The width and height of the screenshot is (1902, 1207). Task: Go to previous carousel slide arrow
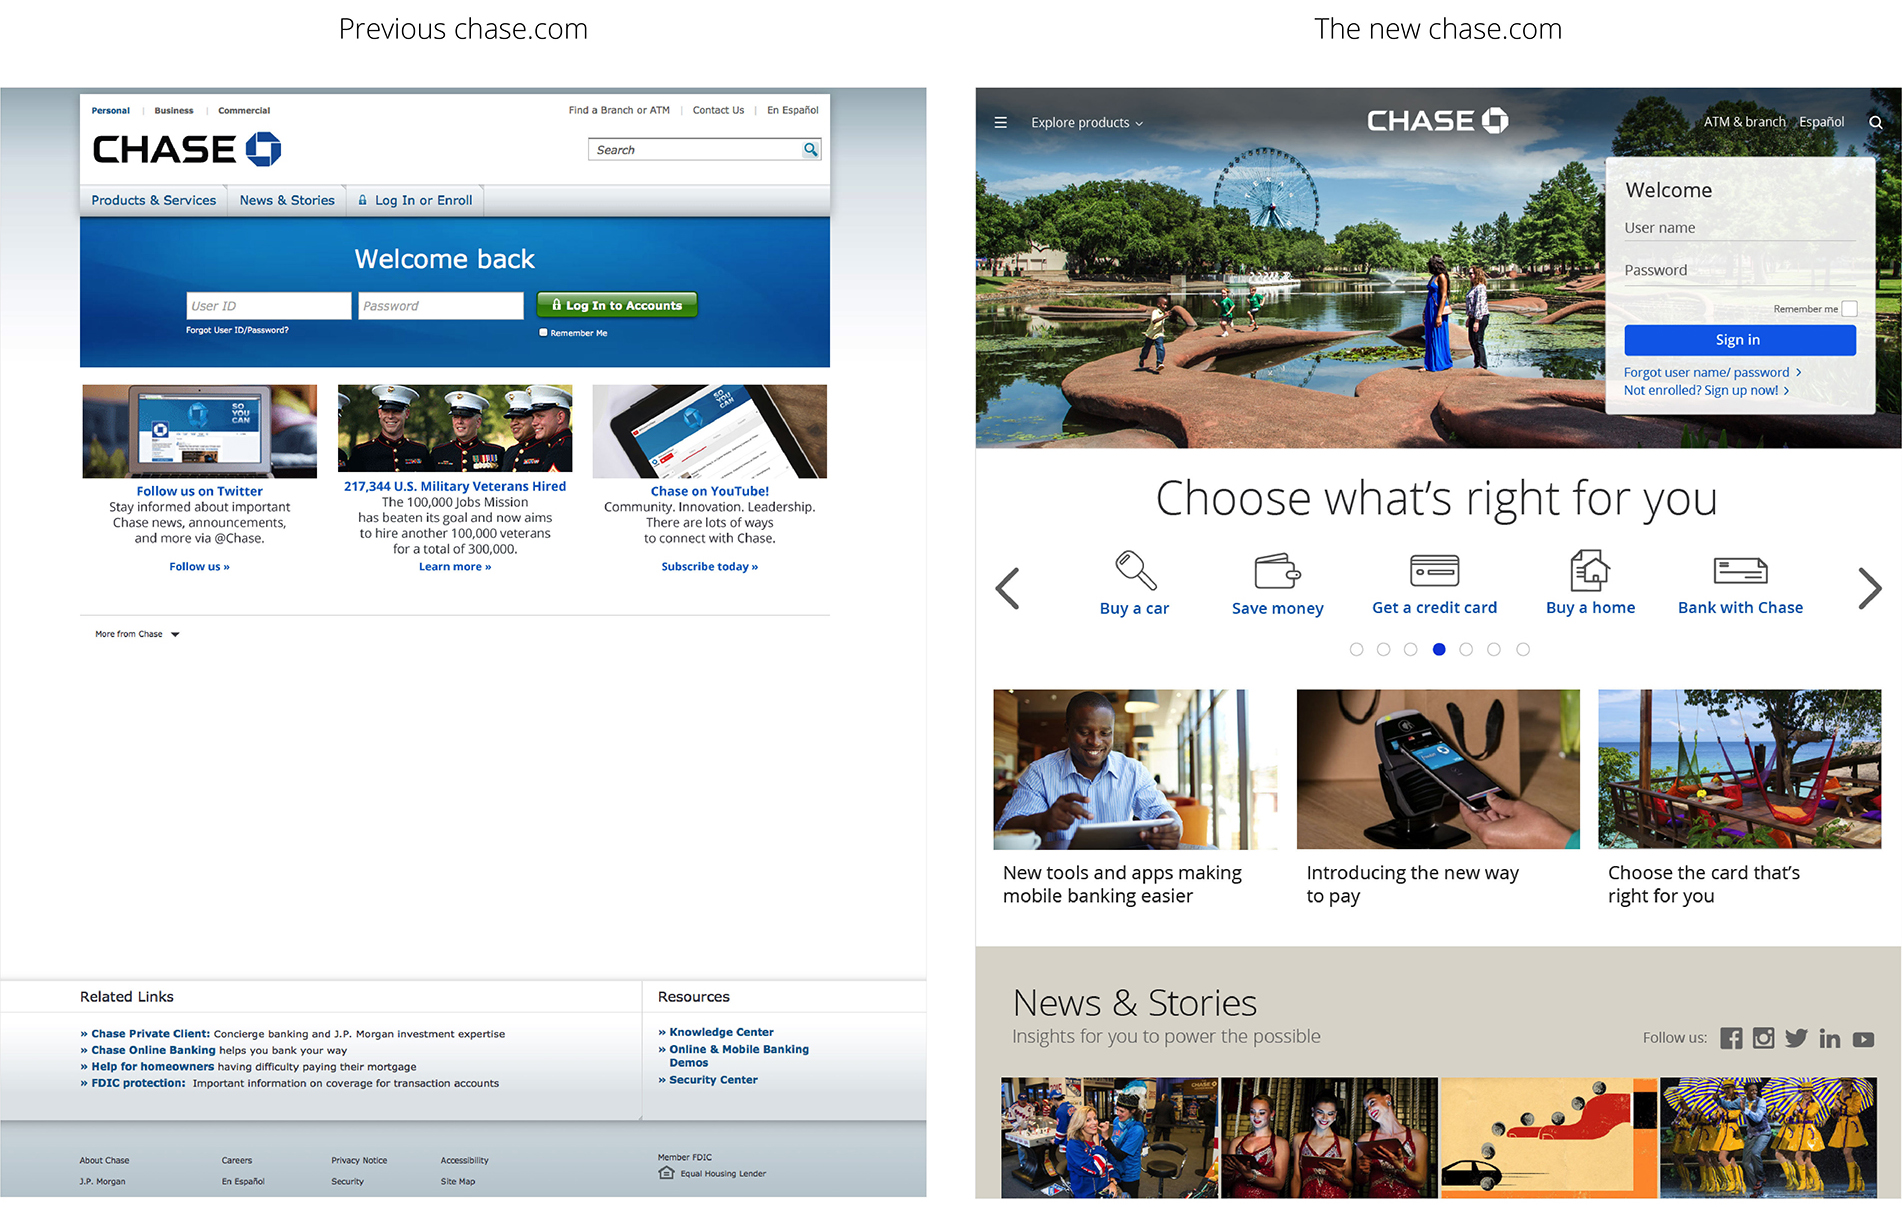pyautogui.click(x=1008, y=588)
